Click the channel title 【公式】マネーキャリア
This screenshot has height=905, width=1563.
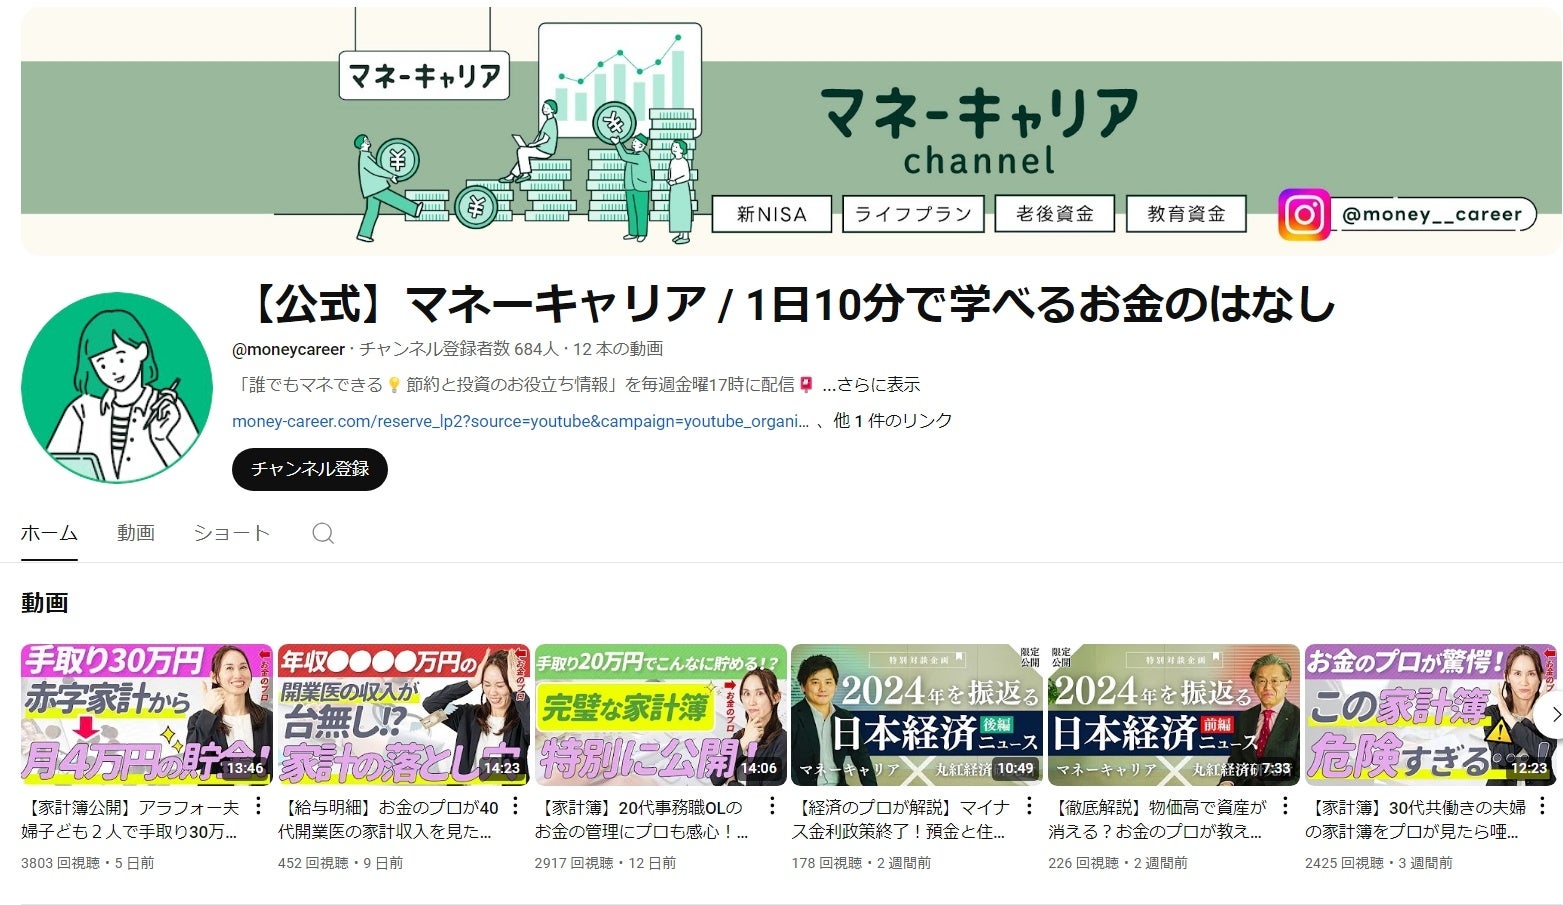tap(790, 304)
